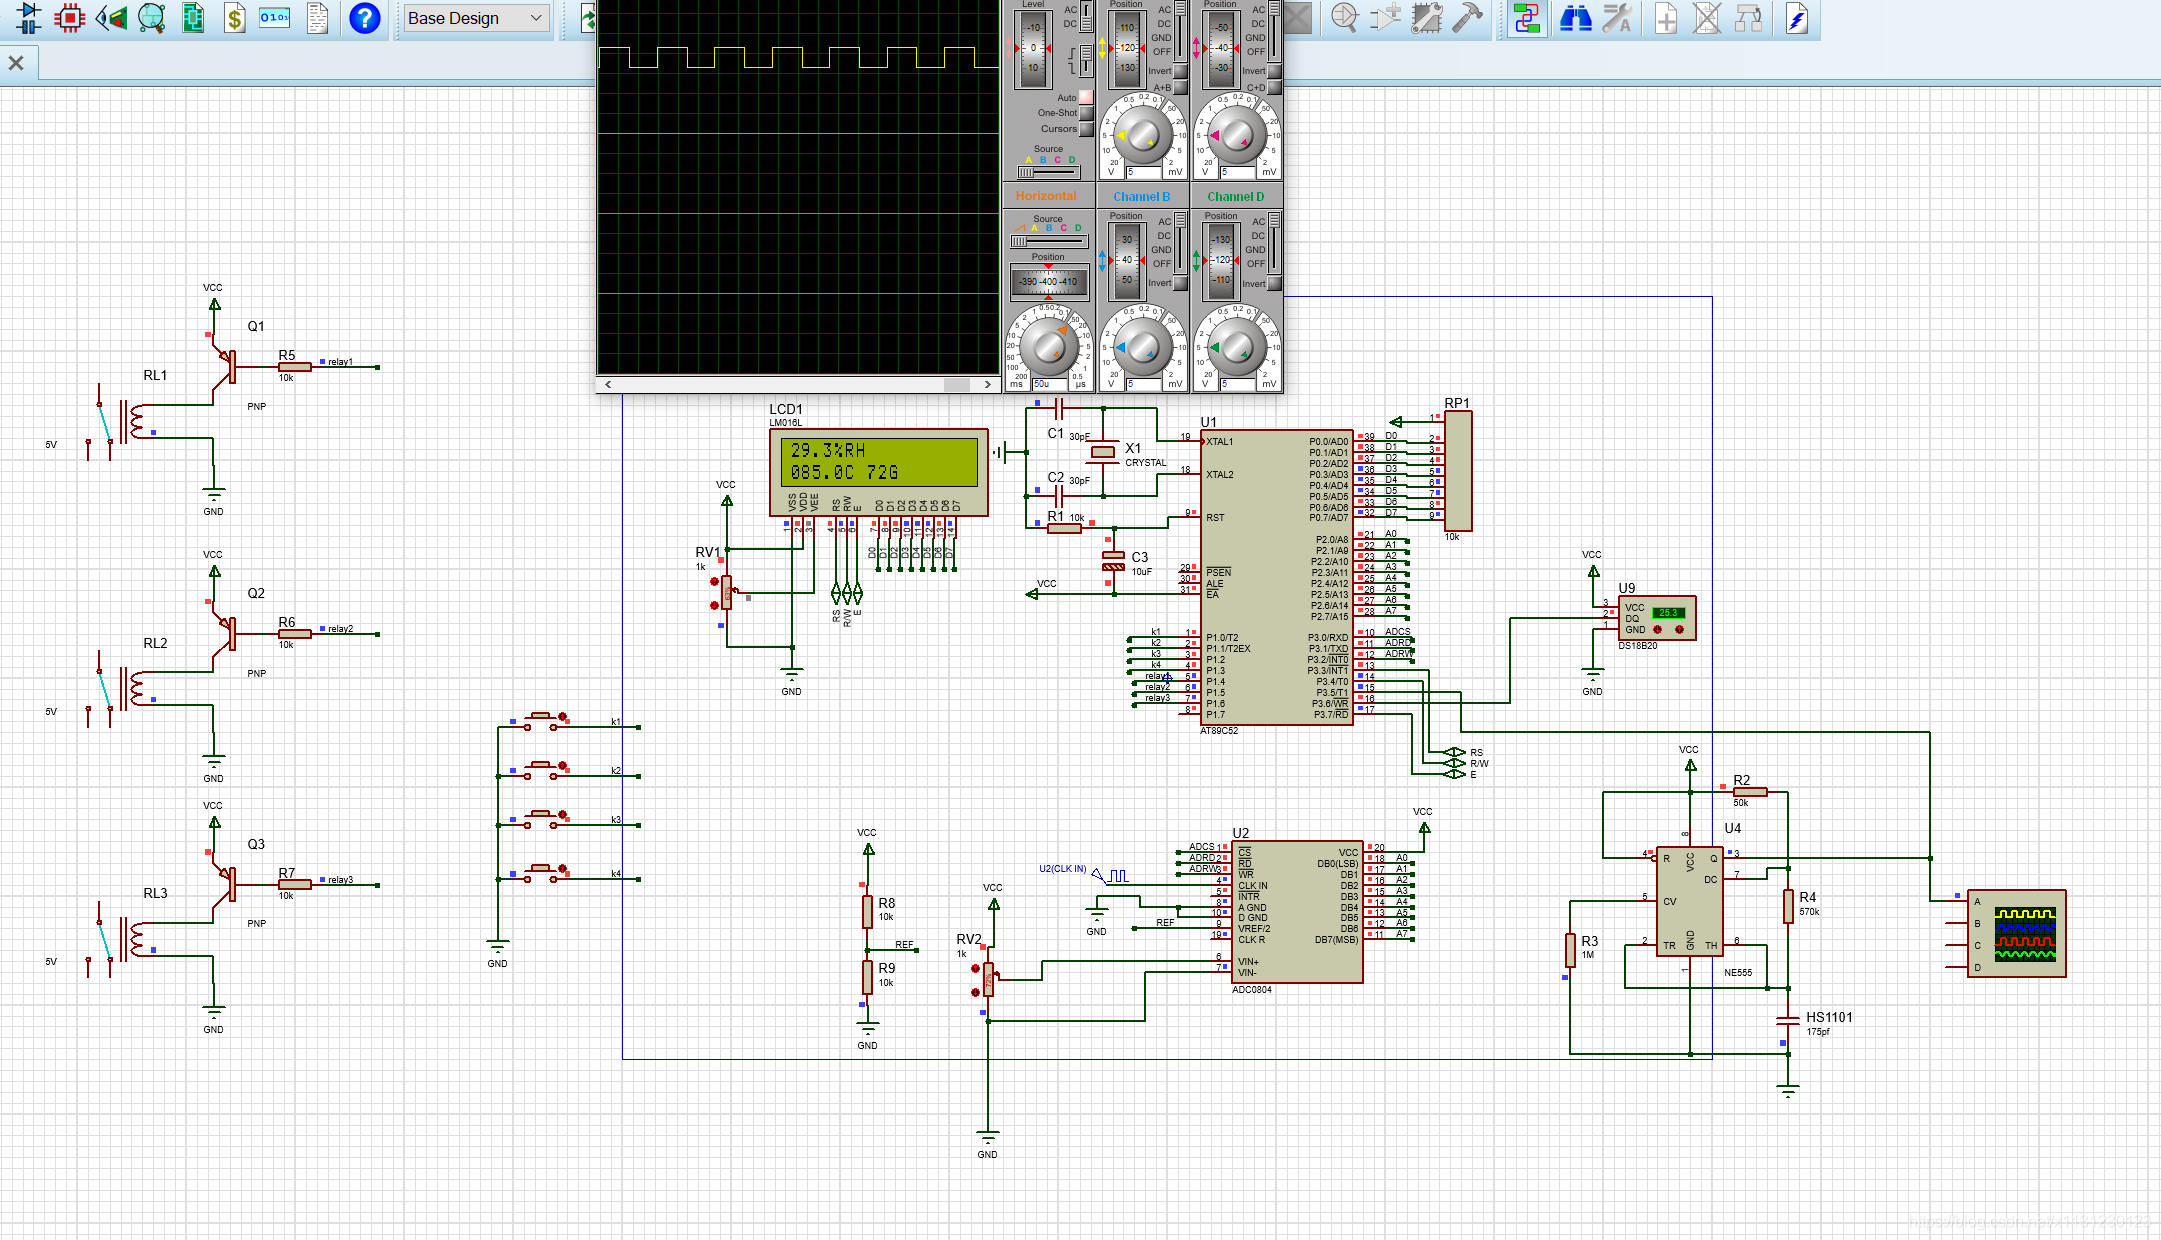
Task: Toggle the trigger Auto button
Action: 1086,97
